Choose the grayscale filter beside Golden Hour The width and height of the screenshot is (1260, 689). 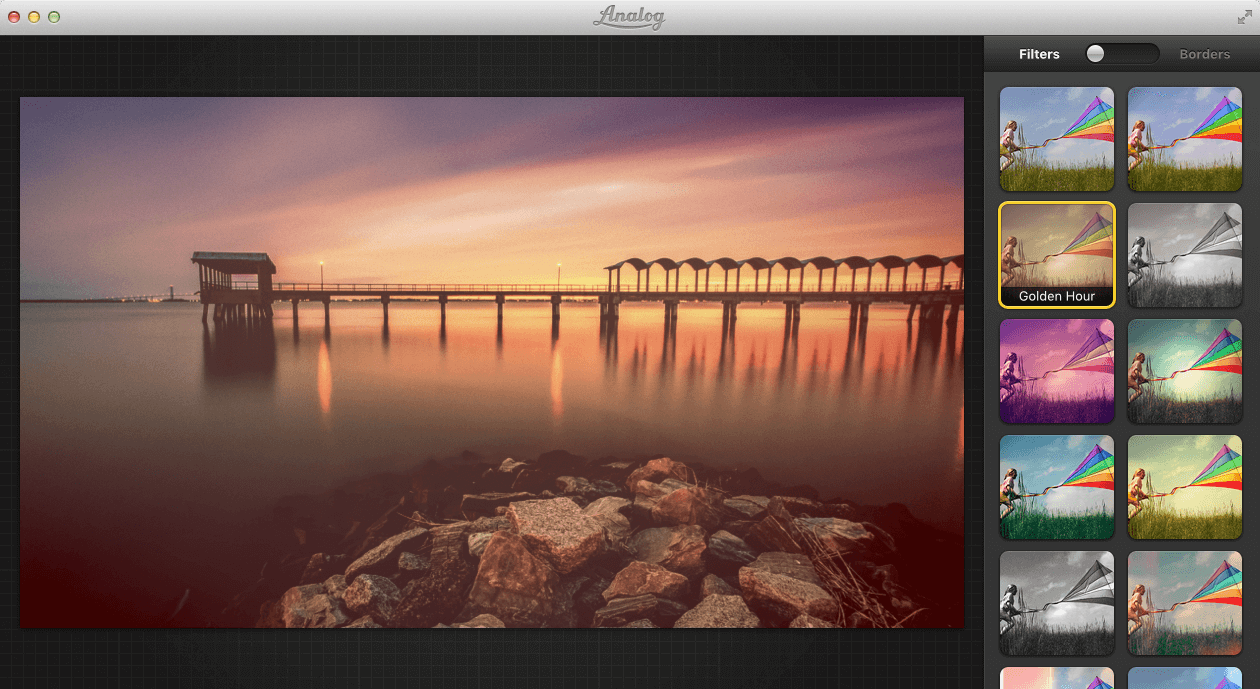click(x=1185, y=255)
